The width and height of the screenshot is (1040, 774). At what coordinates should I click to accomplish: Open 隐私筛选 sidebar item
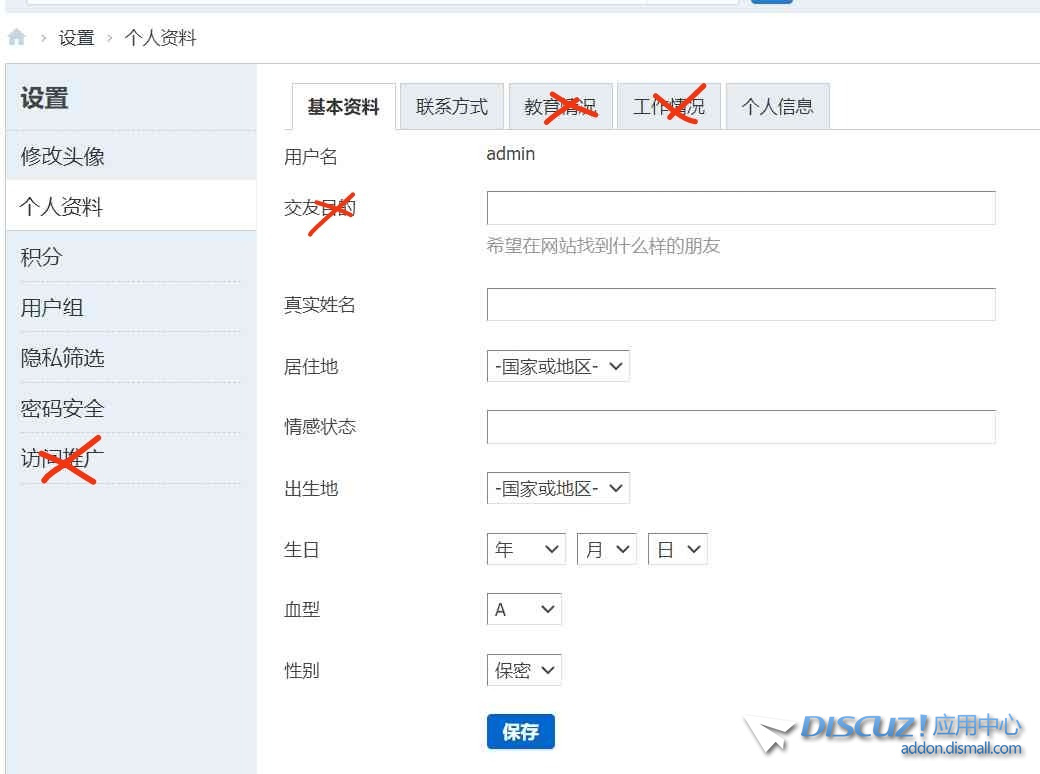tap(63, 358)
